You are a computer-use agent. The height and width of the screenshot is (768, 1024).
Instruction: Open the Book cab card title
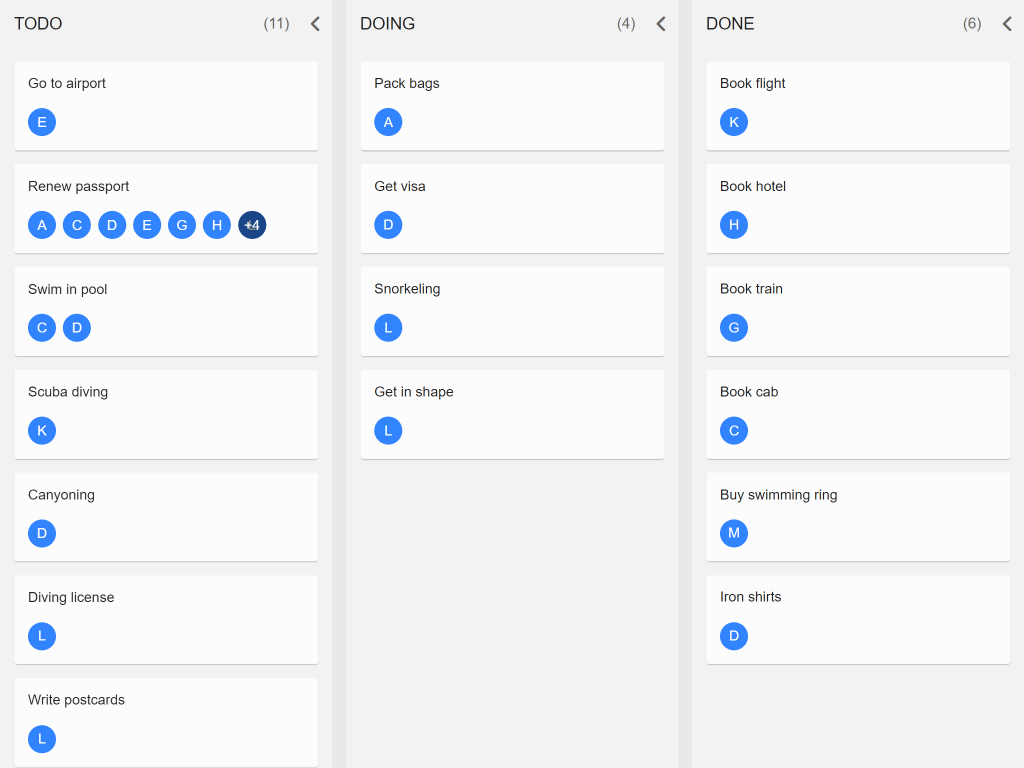coord(749,392)
